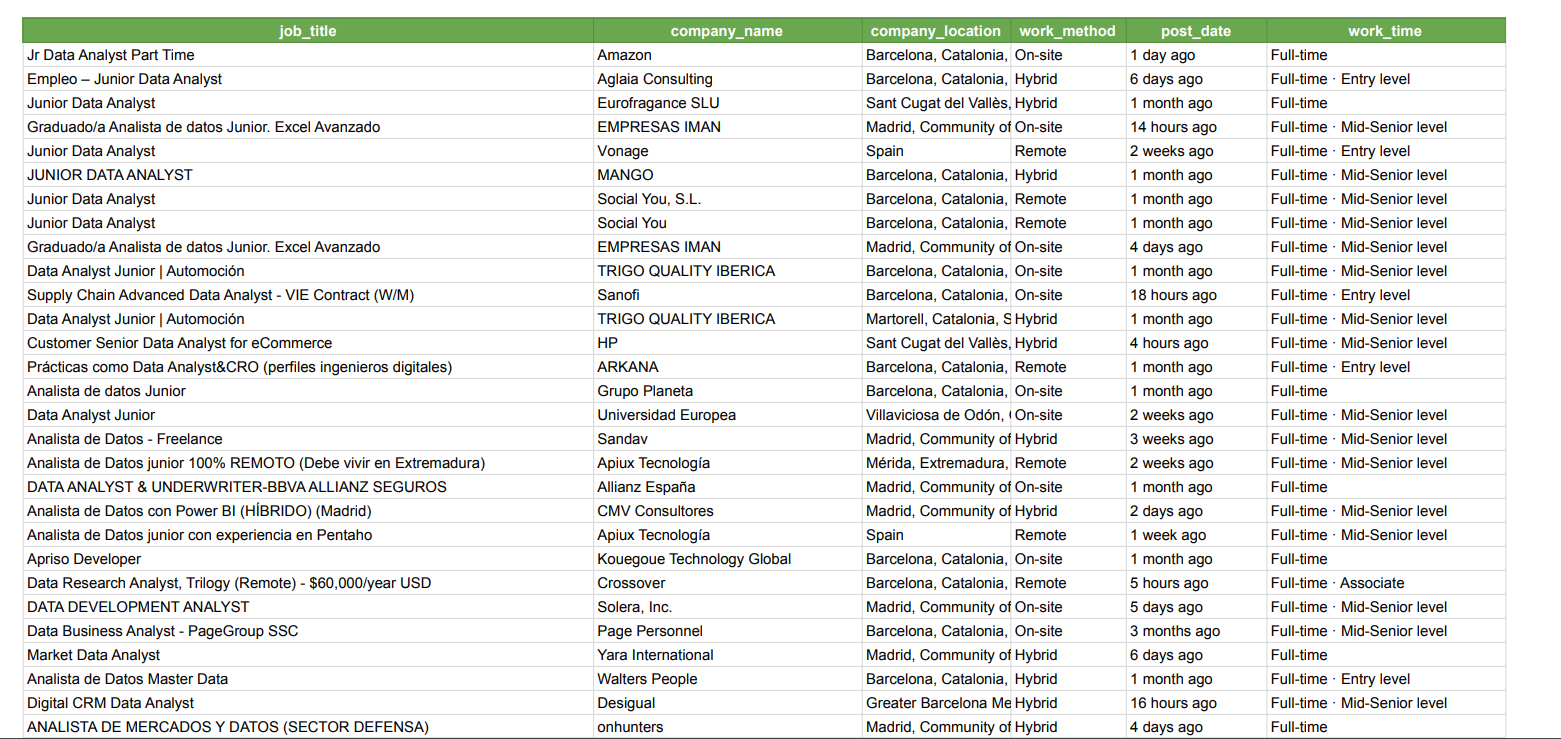The width and height of the screenshot is (1561, 739).
Task: Click the 'Mérida, Extremadura' location cell
Action: (936, 463)
